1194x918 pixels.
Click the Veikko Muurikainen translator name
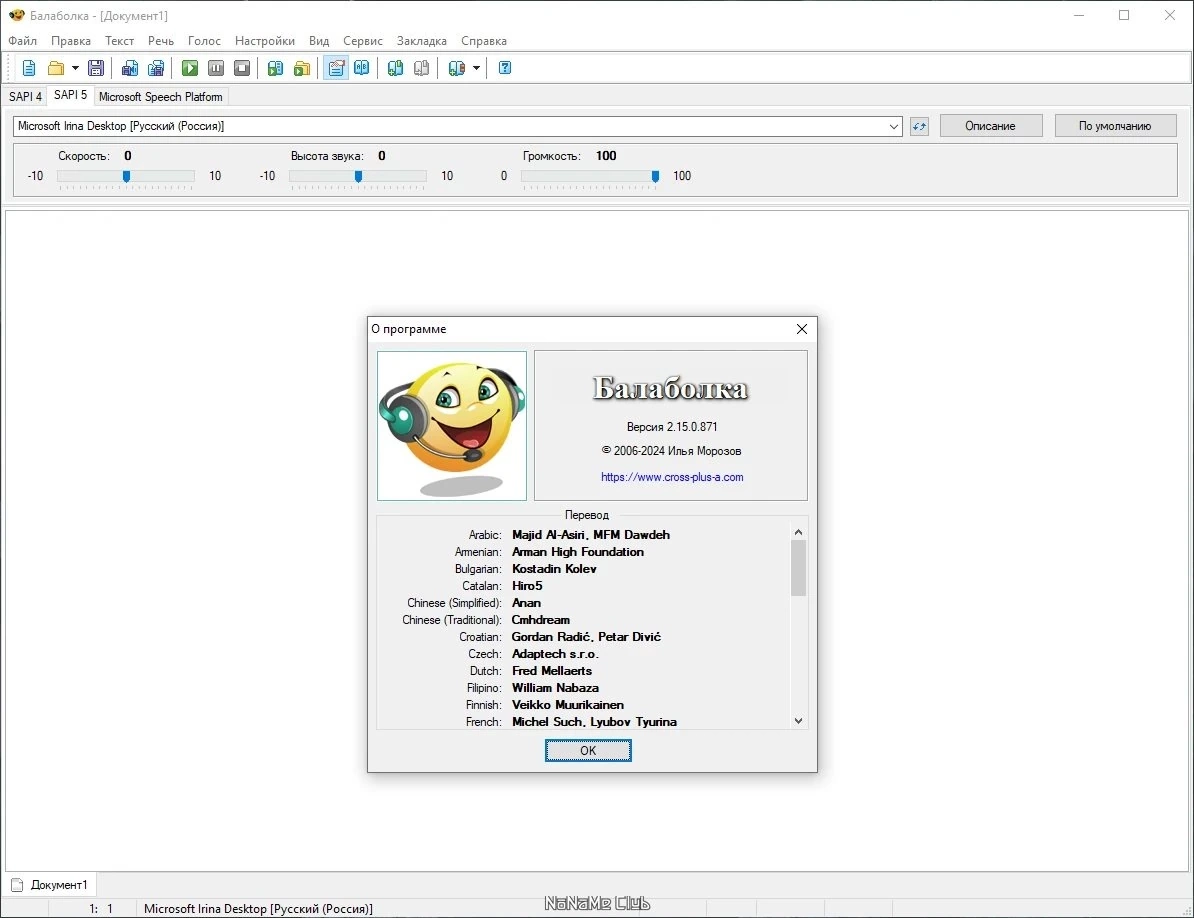[568, 705]
